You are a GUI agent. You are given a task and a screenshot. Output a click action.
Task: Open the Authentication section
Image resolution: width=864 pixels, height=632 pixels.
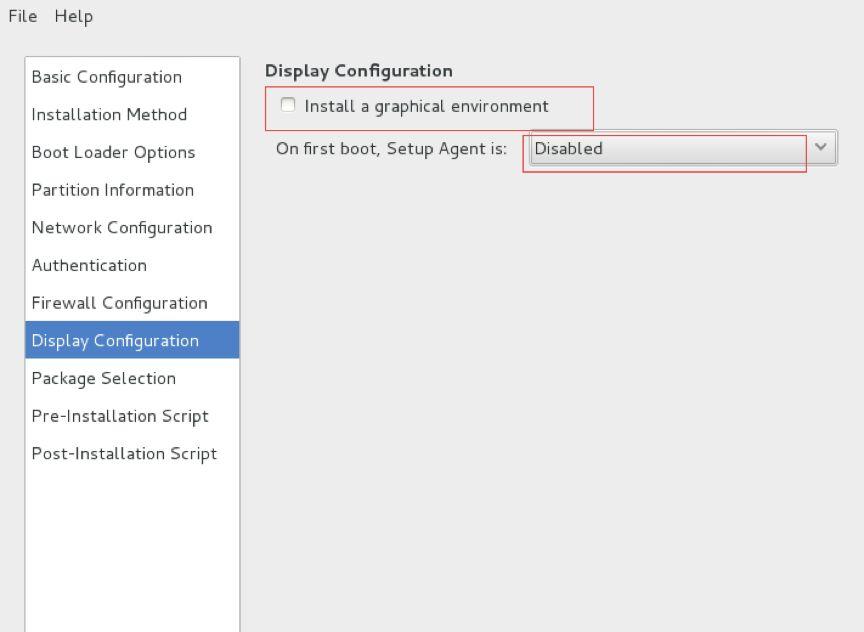(89, 266)
